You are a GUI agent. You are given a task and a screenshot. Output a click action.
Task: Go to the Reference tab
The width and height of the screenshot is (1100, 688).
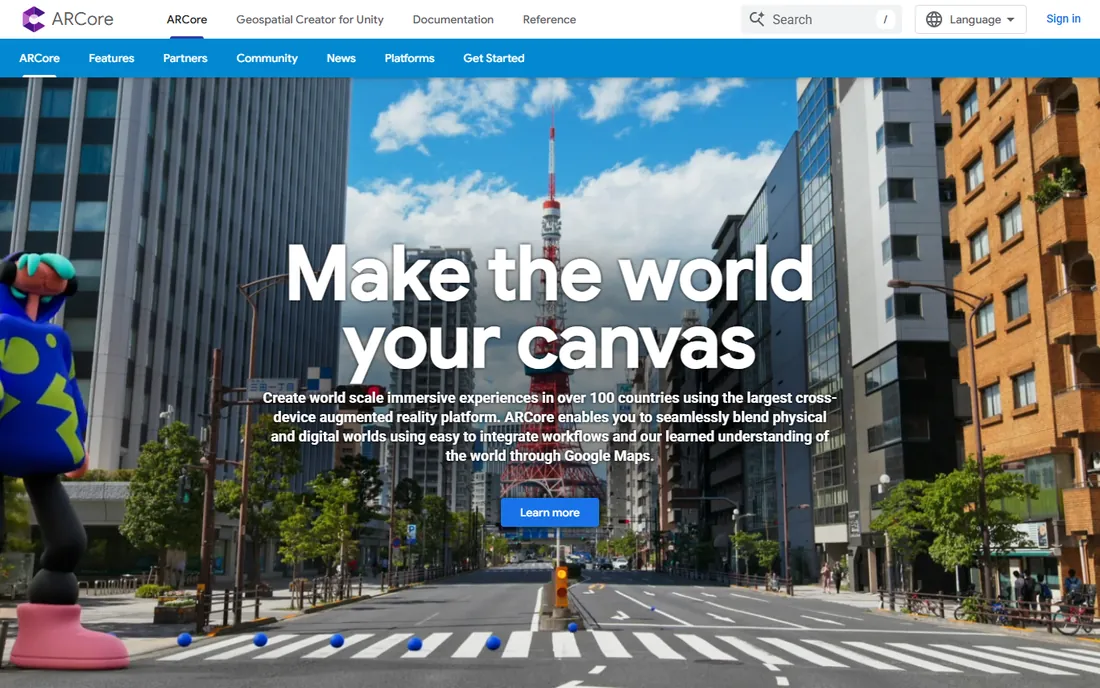pyautogui.click(x=549, y=20)
